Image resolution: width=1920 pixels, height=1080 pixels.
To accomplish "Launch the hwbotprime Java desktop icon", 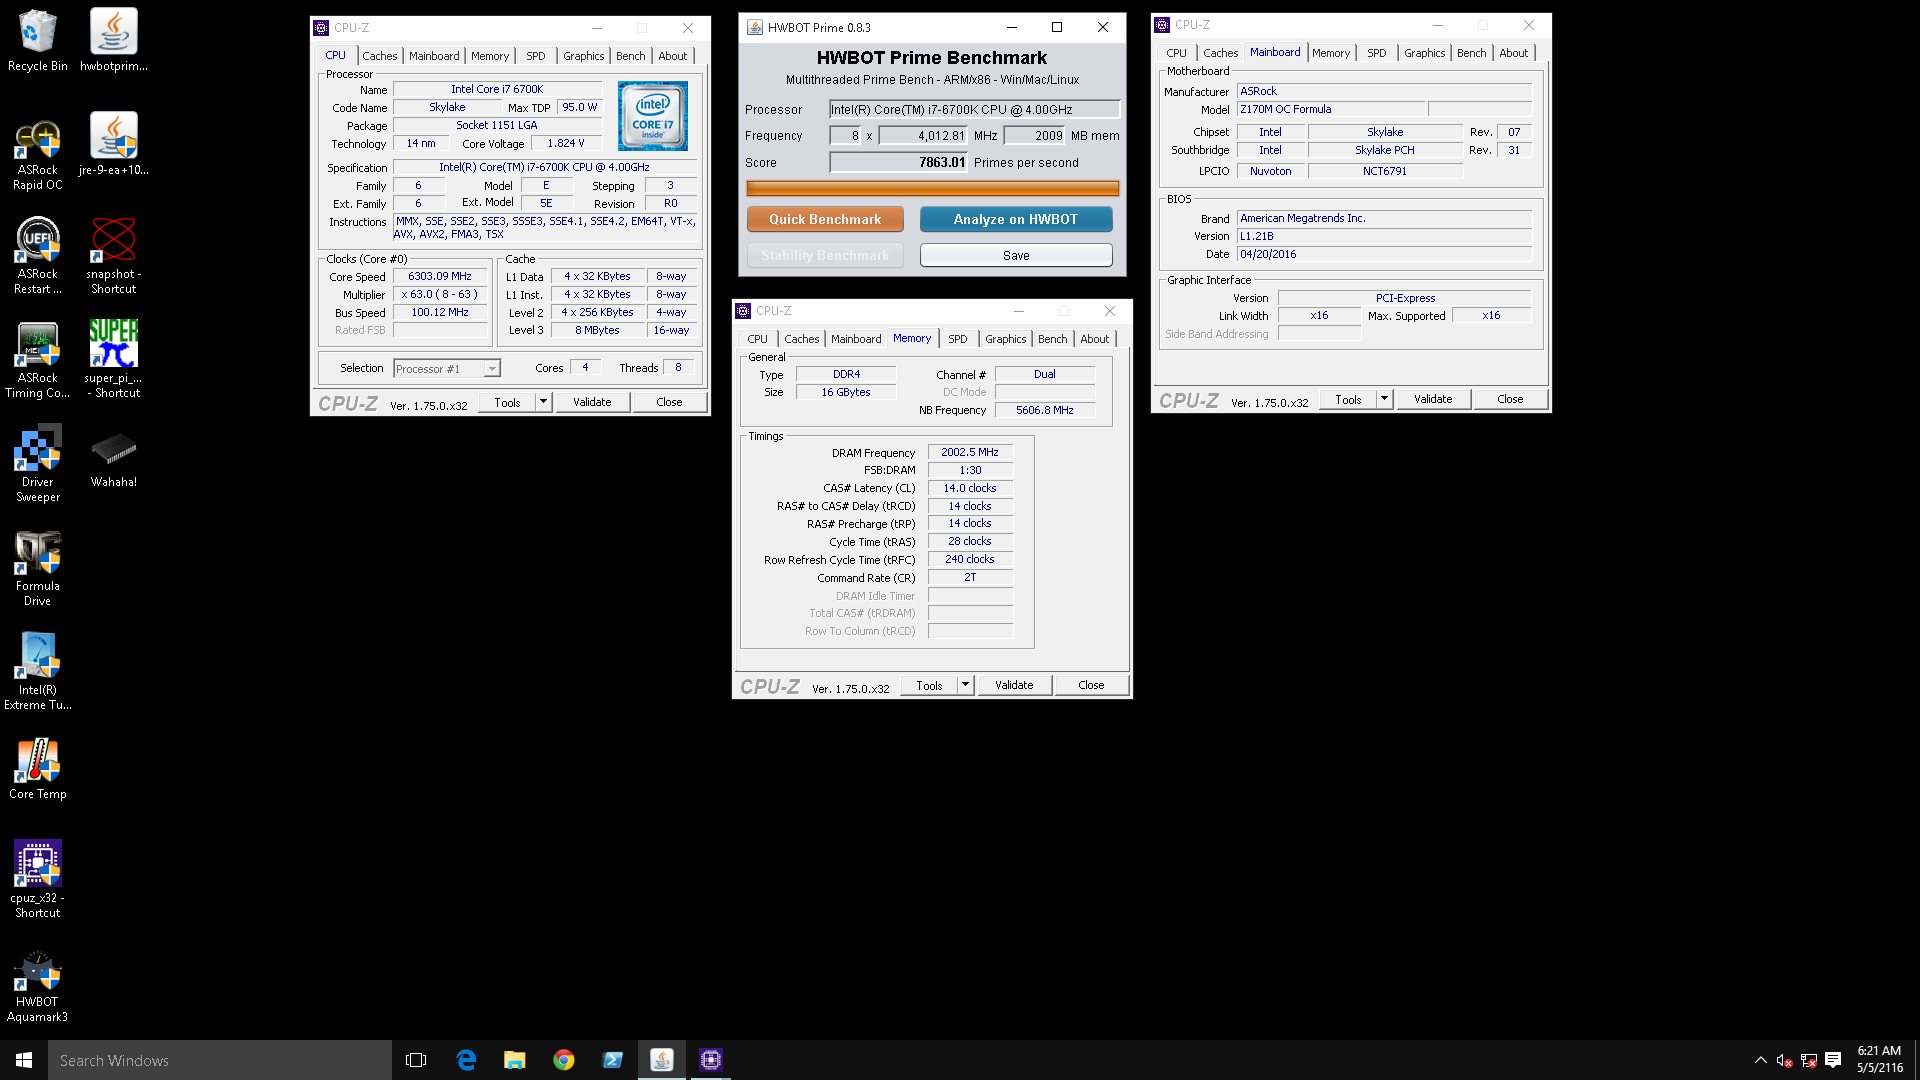I will (x=114, y=41).
